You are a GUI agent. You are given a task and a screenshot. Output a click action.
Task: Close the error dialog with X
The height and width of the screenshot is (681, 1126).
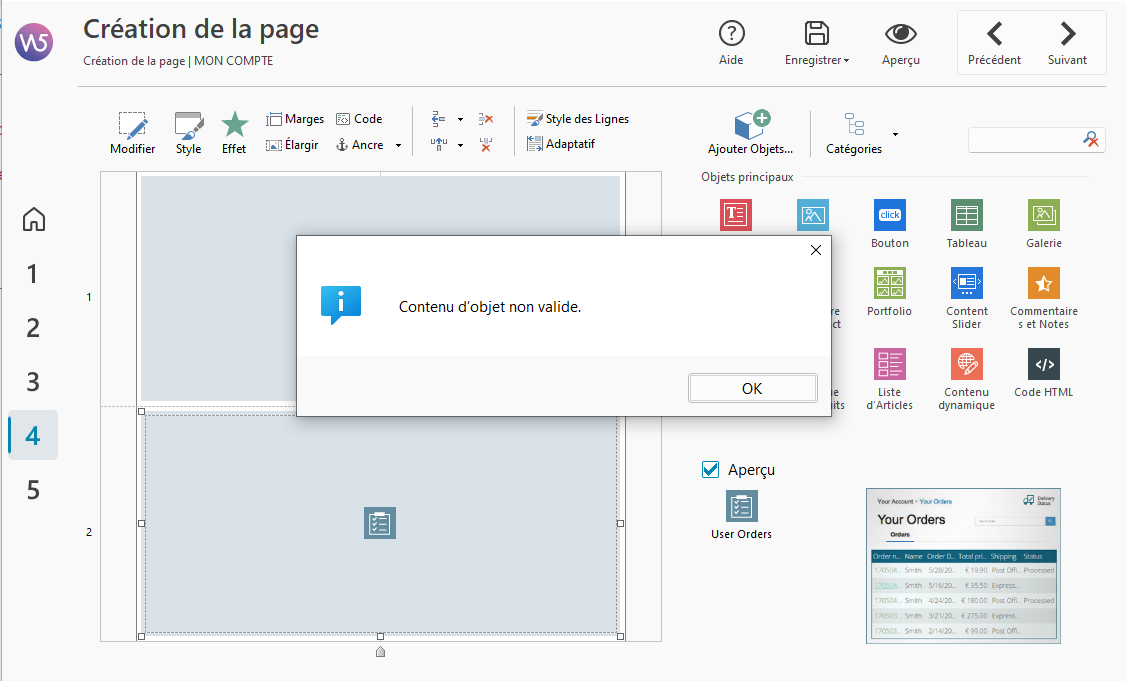pyautogui.click(x=815, y=250)
